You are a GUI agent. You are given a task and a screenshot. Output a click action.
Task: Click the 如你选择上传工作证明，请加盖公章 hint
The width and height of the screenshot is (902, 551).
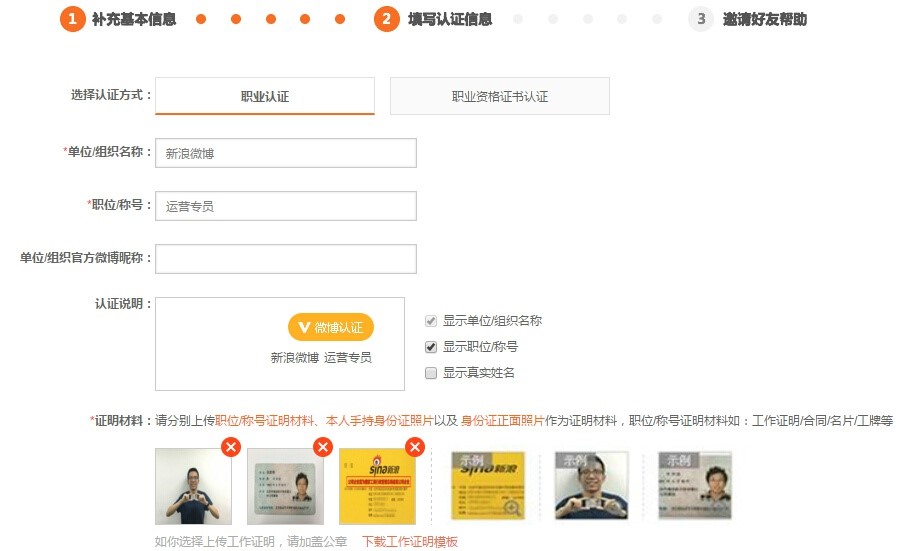click(251, 541)
